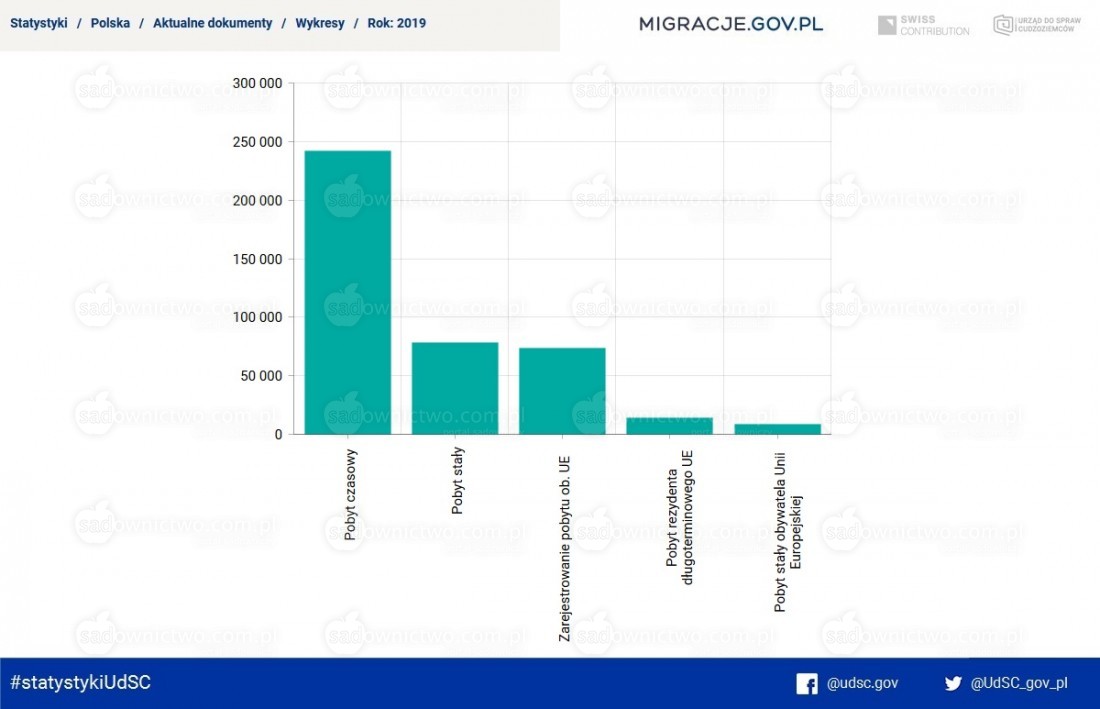
Task: Go to Statystyki in the breadcrumb
Action: point(39,23)
